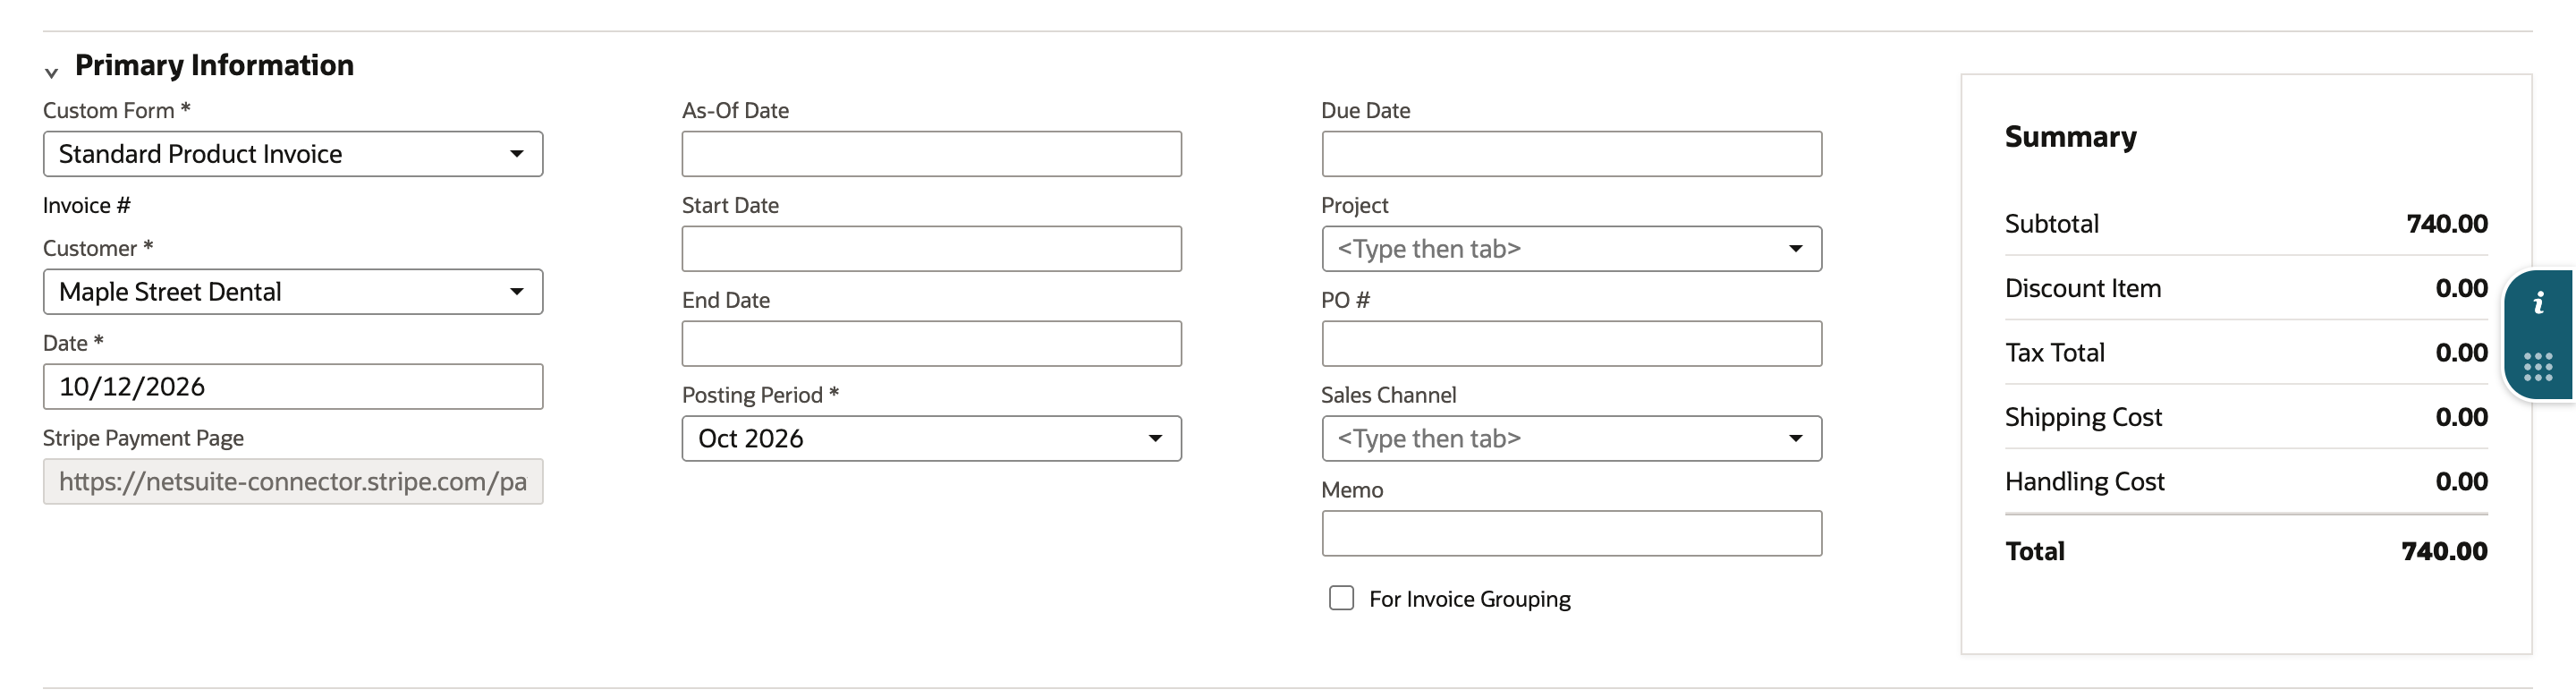Open the Project dropdown
The width and height of the screenshot is (2576, 698).
[x=1571, y=249]
